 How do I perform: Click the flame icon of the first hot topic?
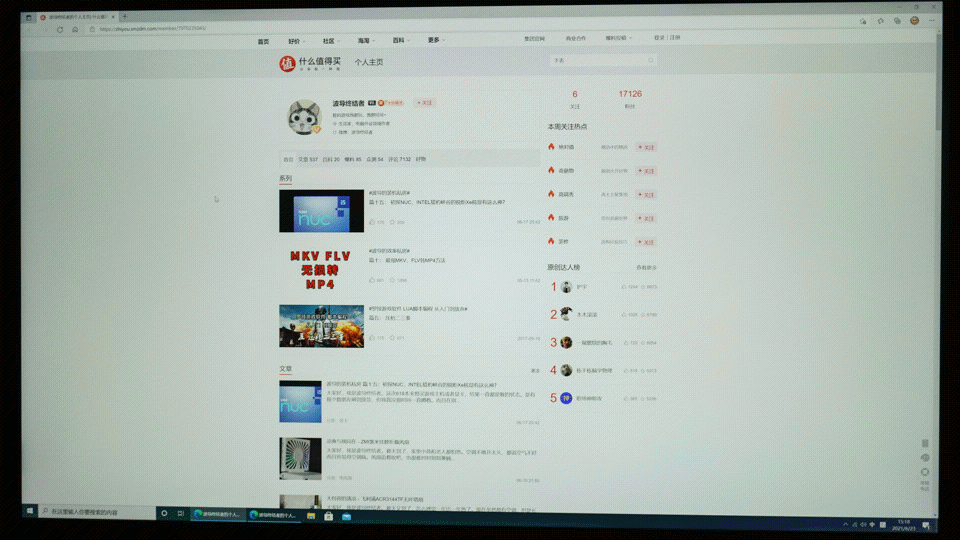[551, 146]
